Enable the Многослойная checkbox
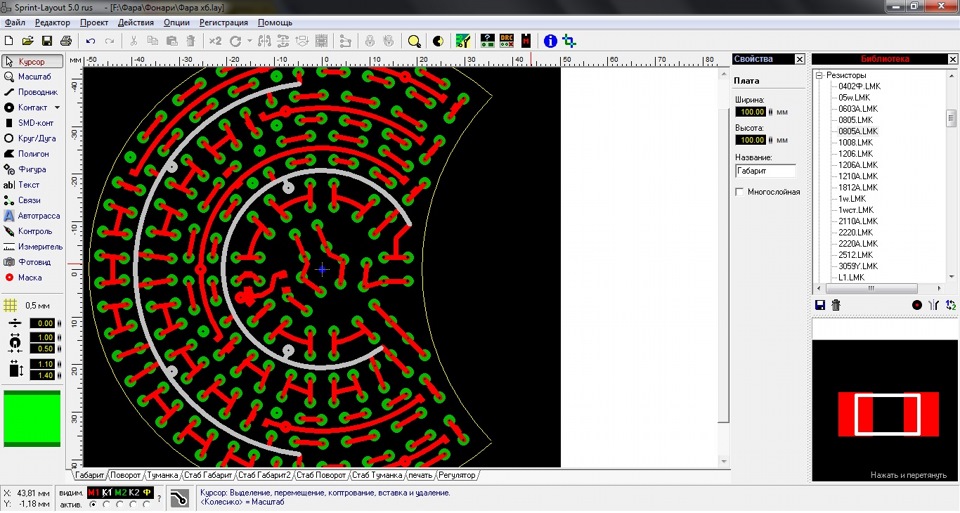 coord(740,192)
